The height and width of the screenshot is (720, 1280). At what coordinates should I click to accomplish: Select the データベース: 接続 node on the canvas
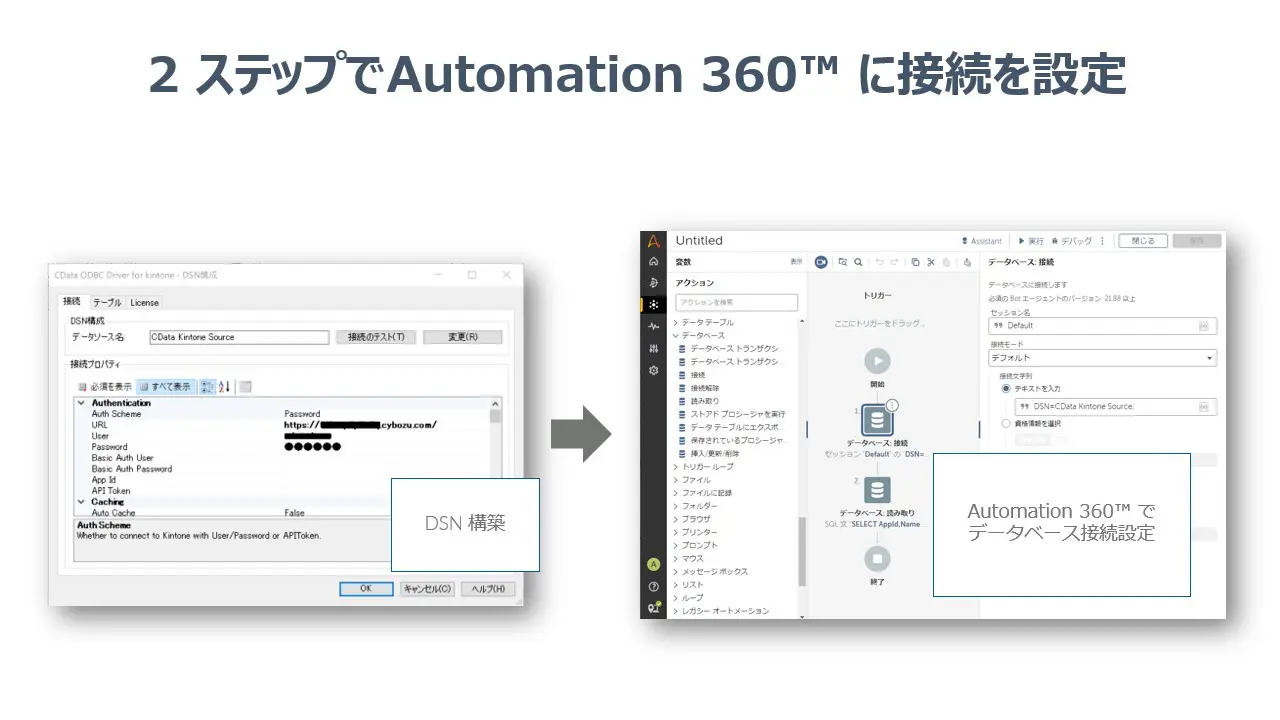click(877, 420)
